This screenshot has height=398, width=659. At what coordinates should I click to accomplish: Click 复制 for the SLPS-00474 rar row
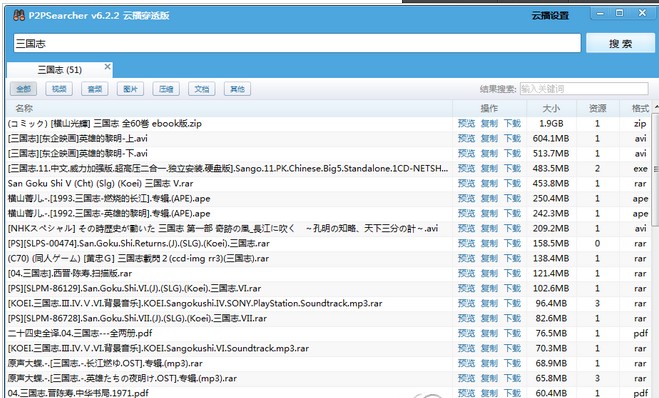[x=489, y=243]
